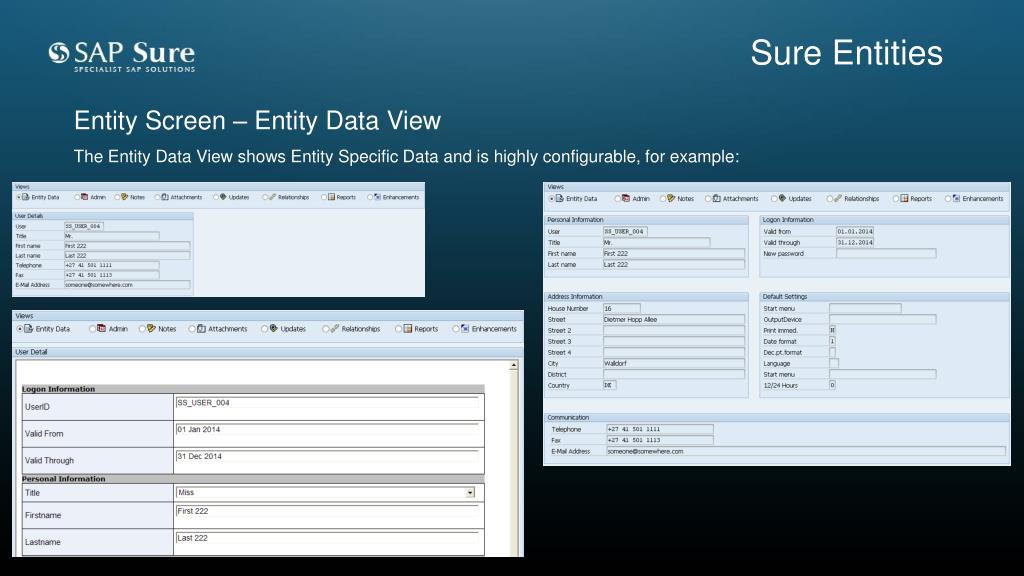Image resolution: width=1024 pixels, height=576 pixels.
Task: Click the Date format field
Action: (833, 341)
